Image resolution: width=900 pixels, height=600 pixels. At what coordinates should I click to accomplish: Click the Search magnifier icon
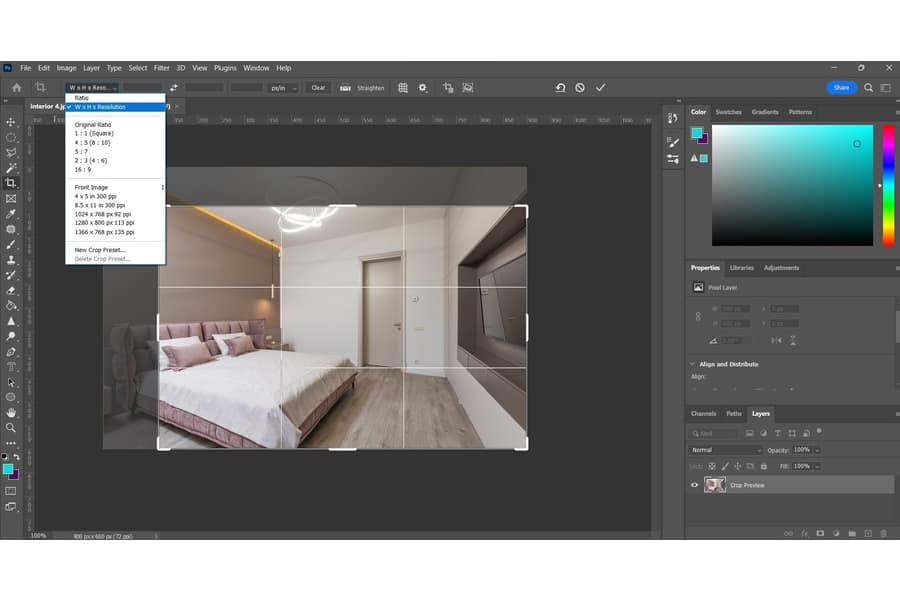(868, 88)
